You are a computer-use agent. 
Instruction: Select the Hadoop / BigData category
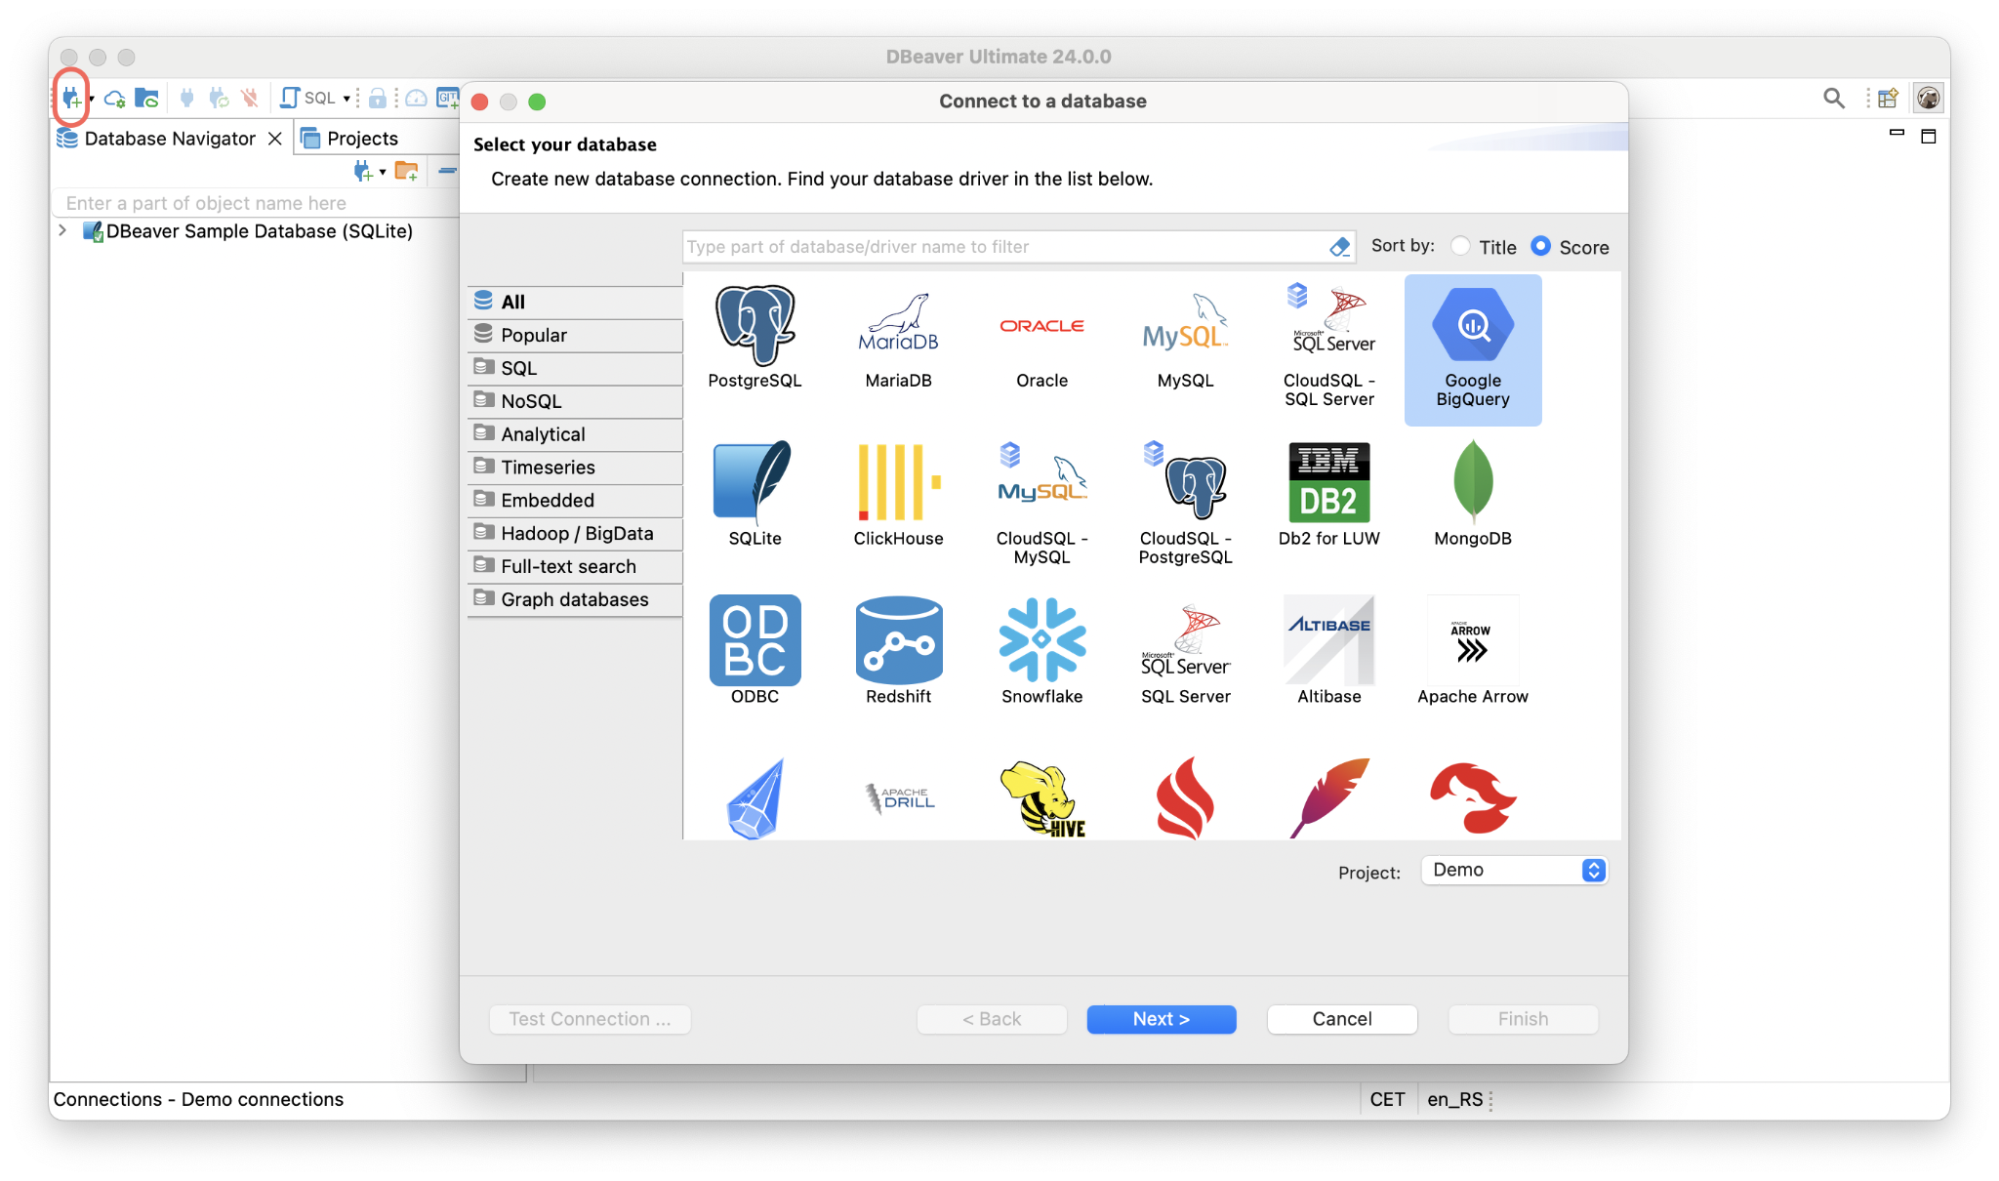click(x=572, y=533)
